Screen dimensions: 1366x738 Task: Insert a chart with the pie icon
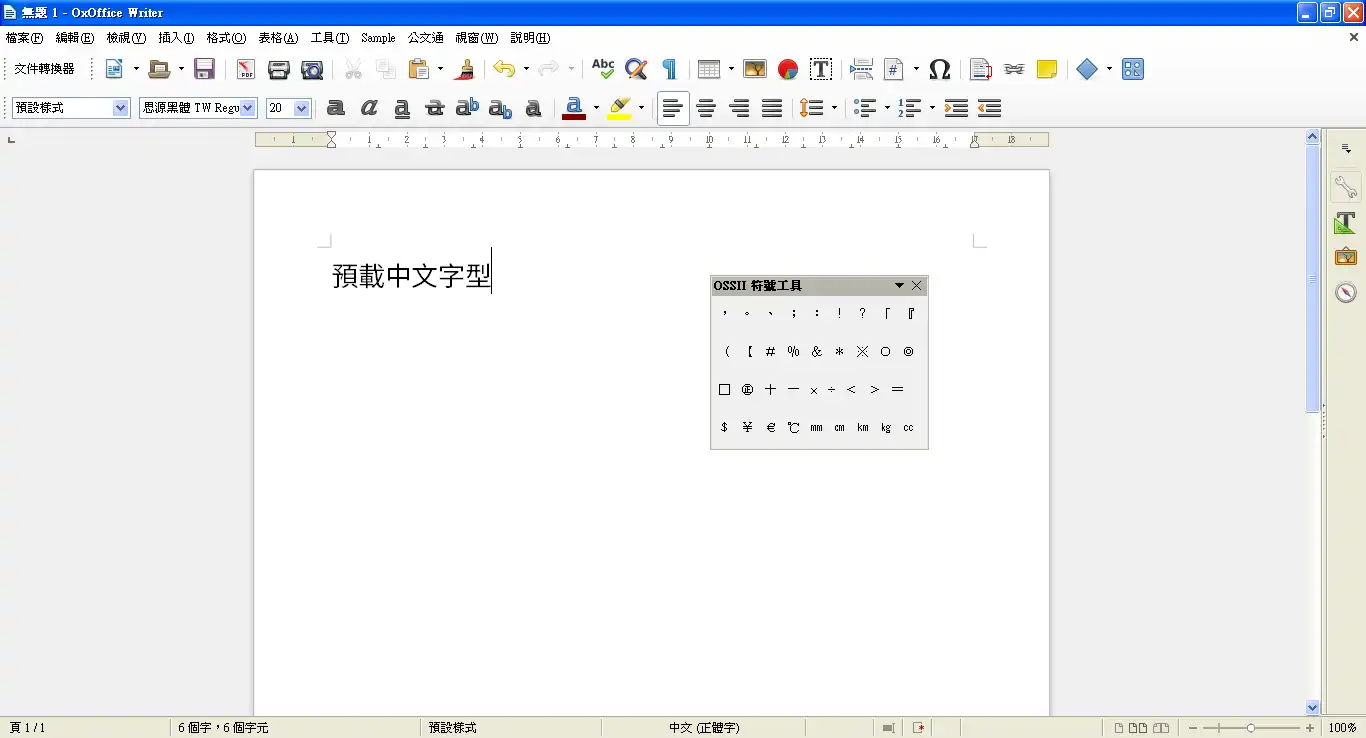coord(788,69)
